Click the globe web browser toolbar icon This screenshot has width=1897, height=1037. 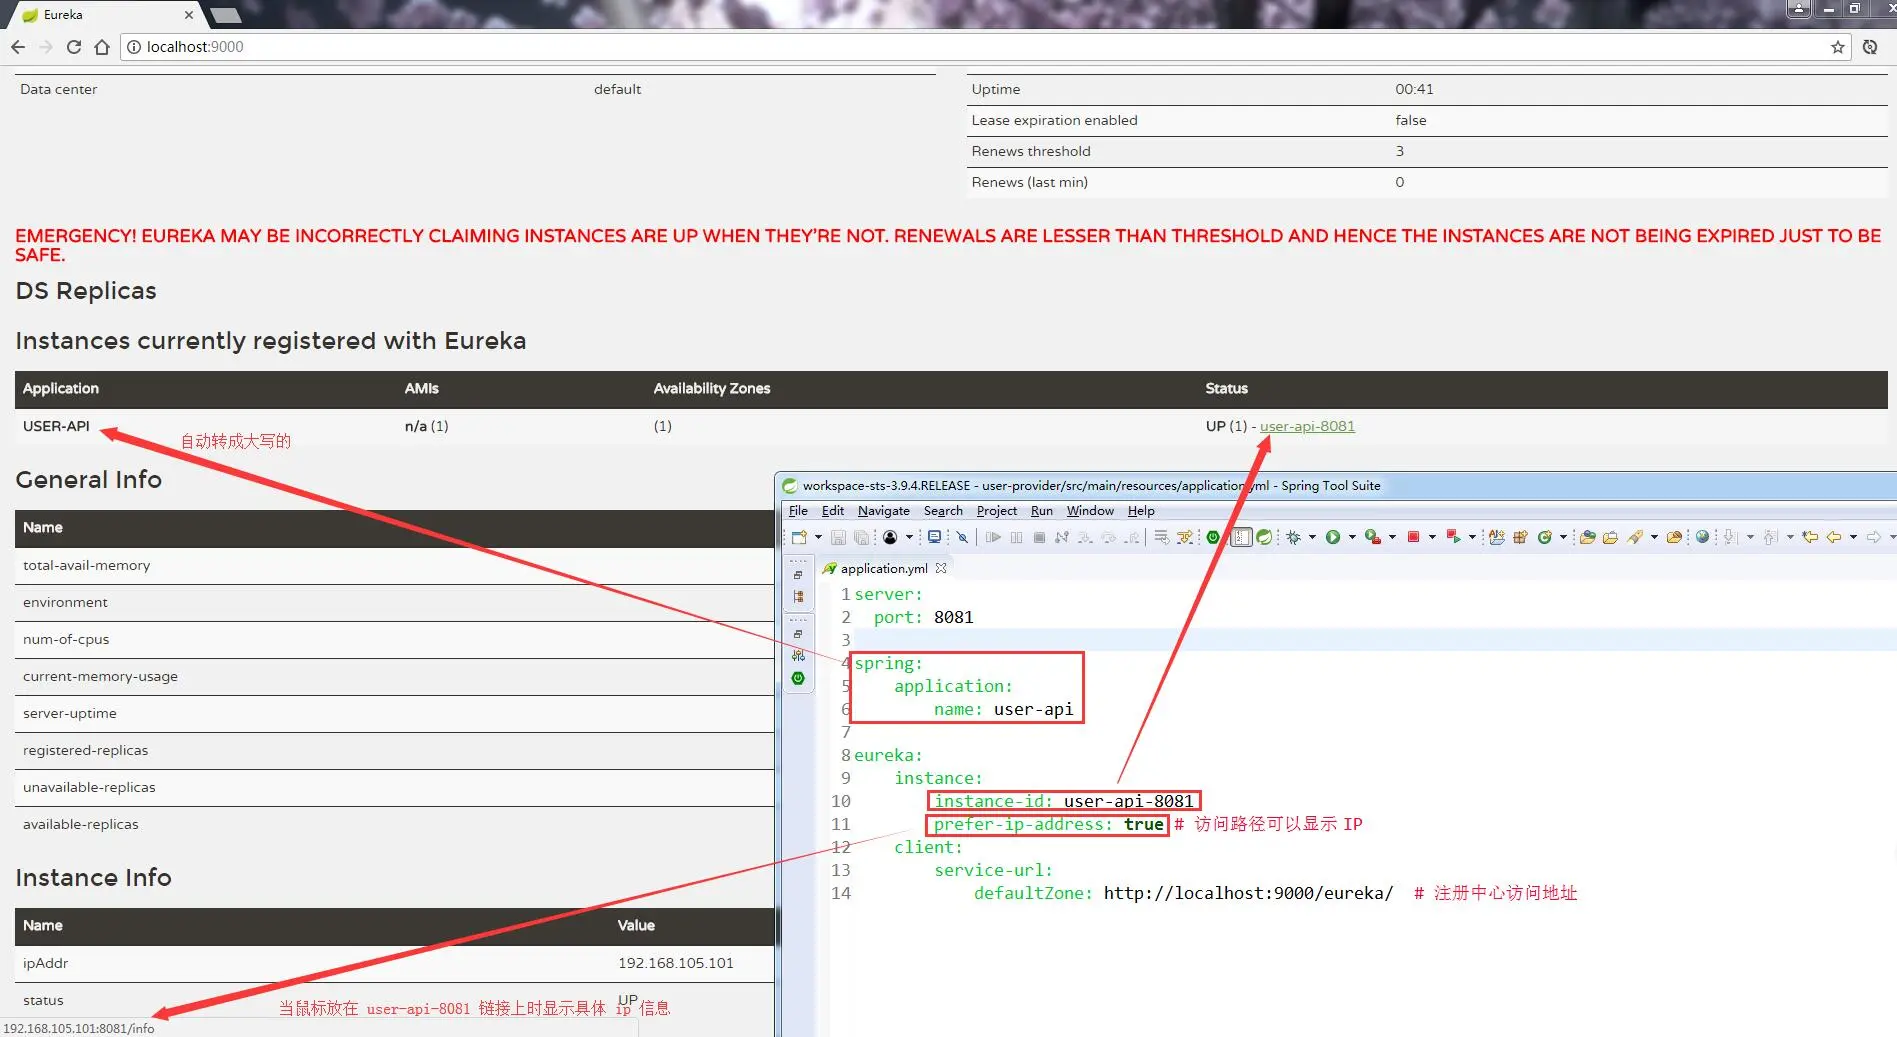[x=1702, y=537]
